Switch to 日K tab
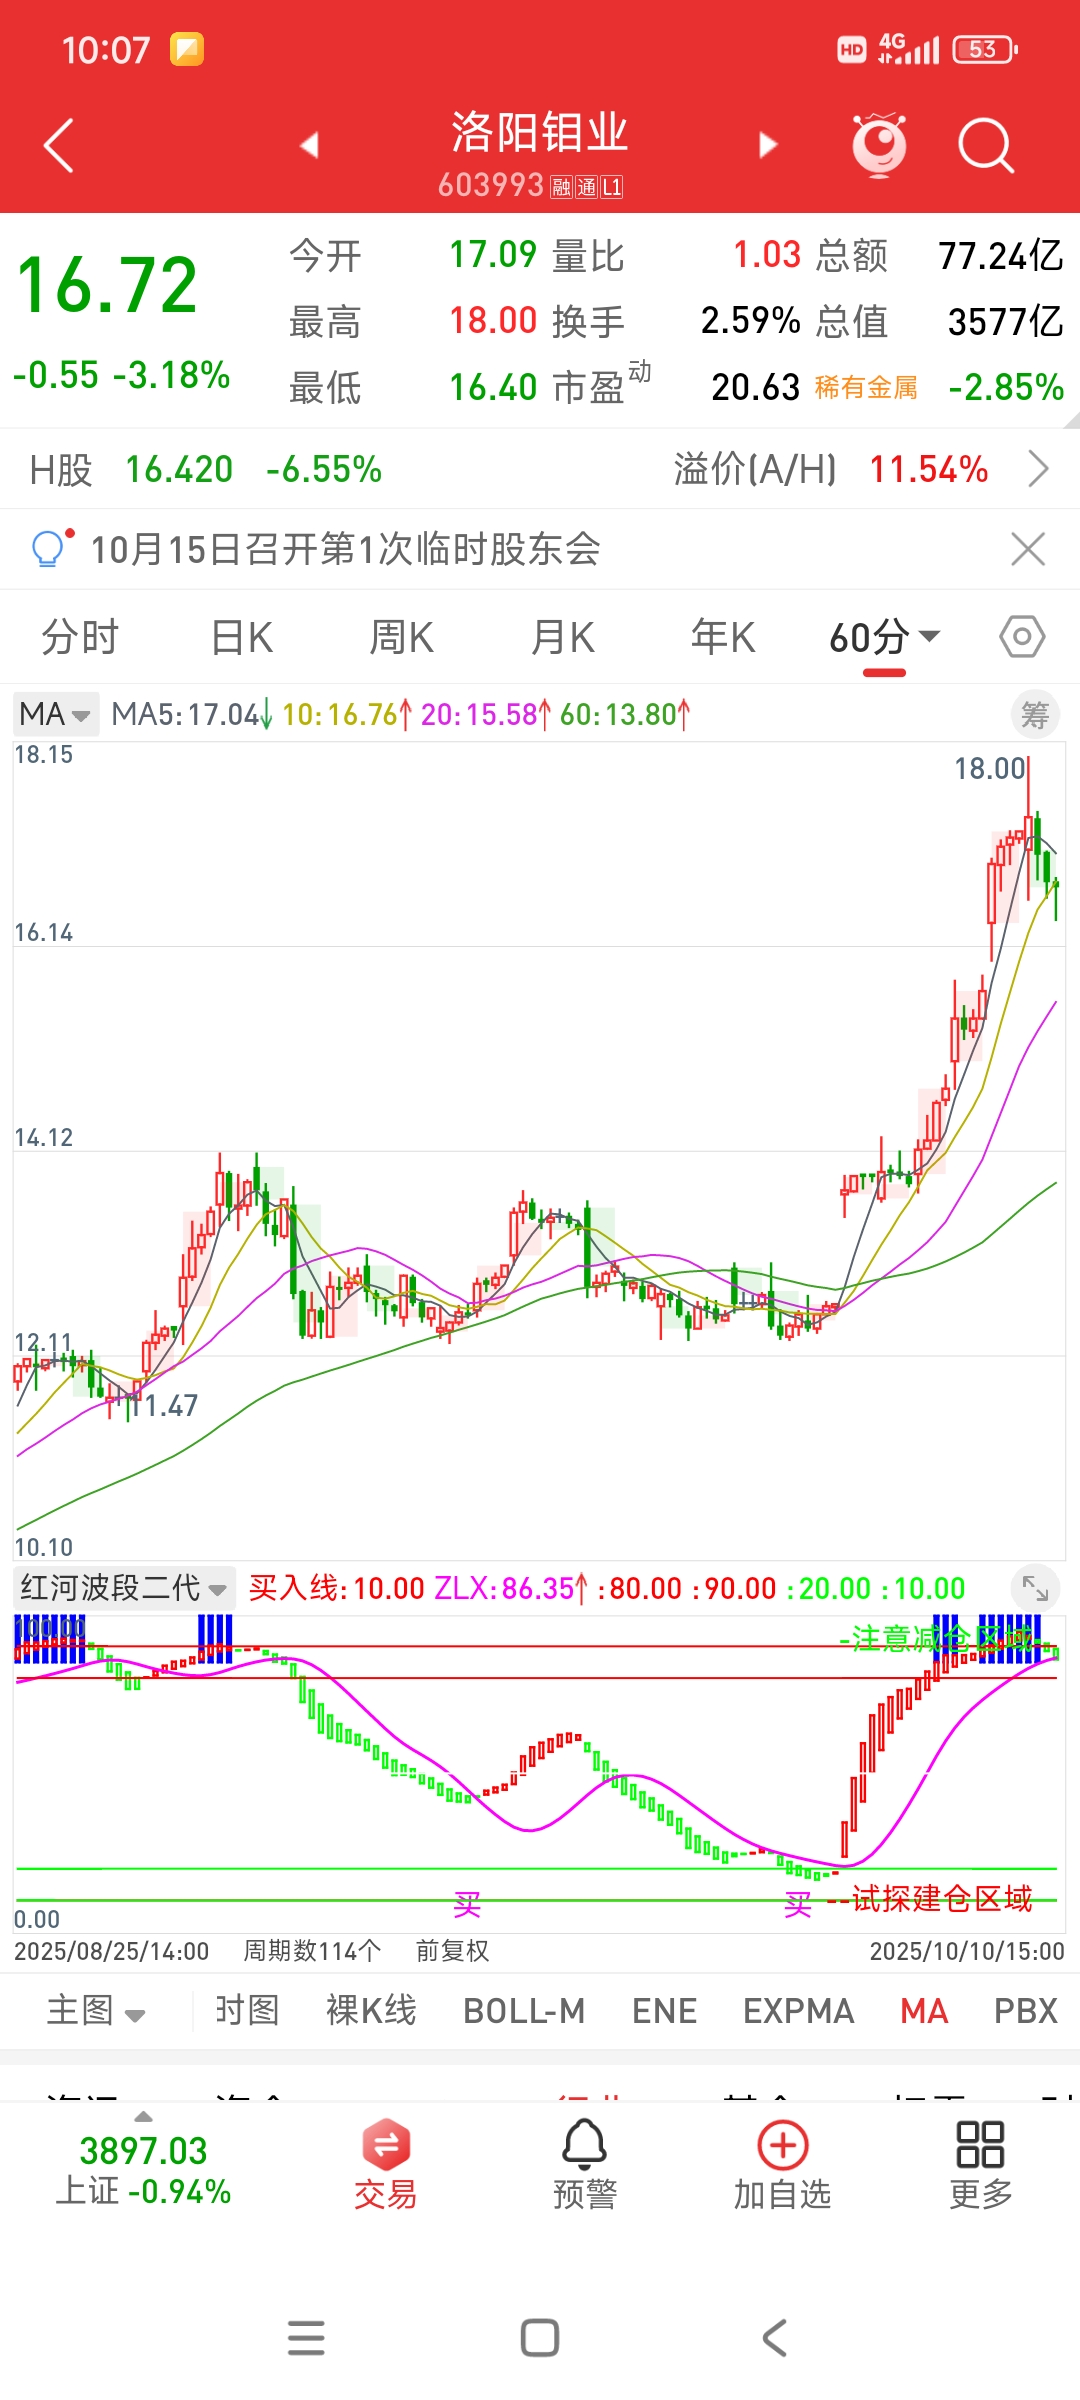This screenshot has width=1080, height=2400. [x=242, y=637]
